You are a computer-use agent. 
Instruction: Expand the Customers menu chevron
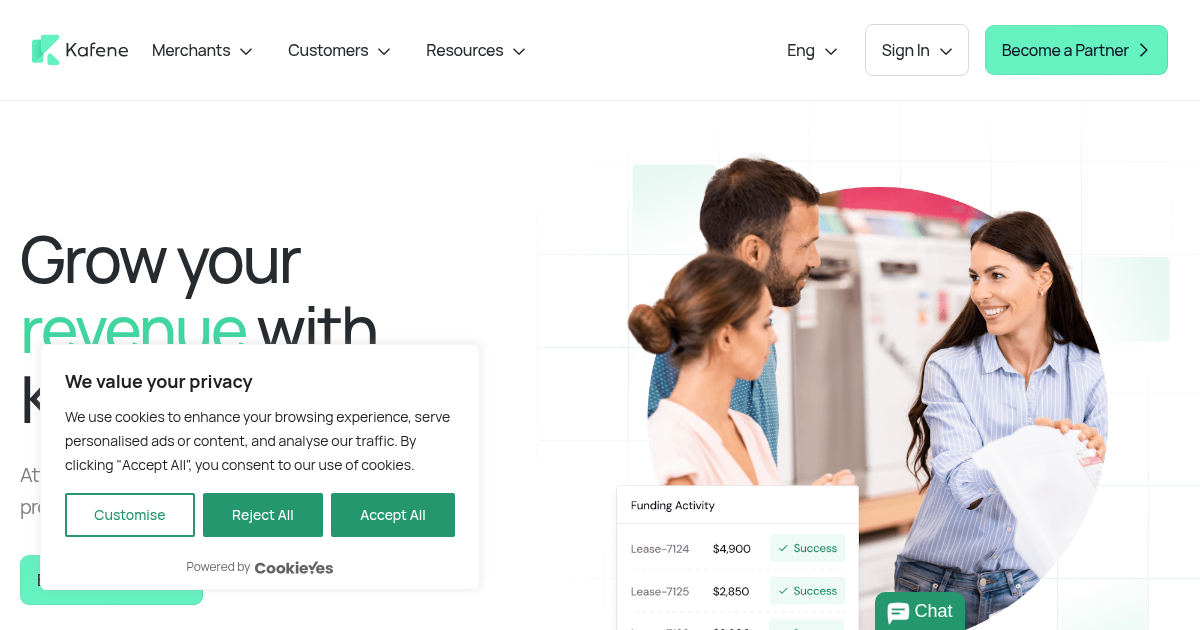[384, 51]
